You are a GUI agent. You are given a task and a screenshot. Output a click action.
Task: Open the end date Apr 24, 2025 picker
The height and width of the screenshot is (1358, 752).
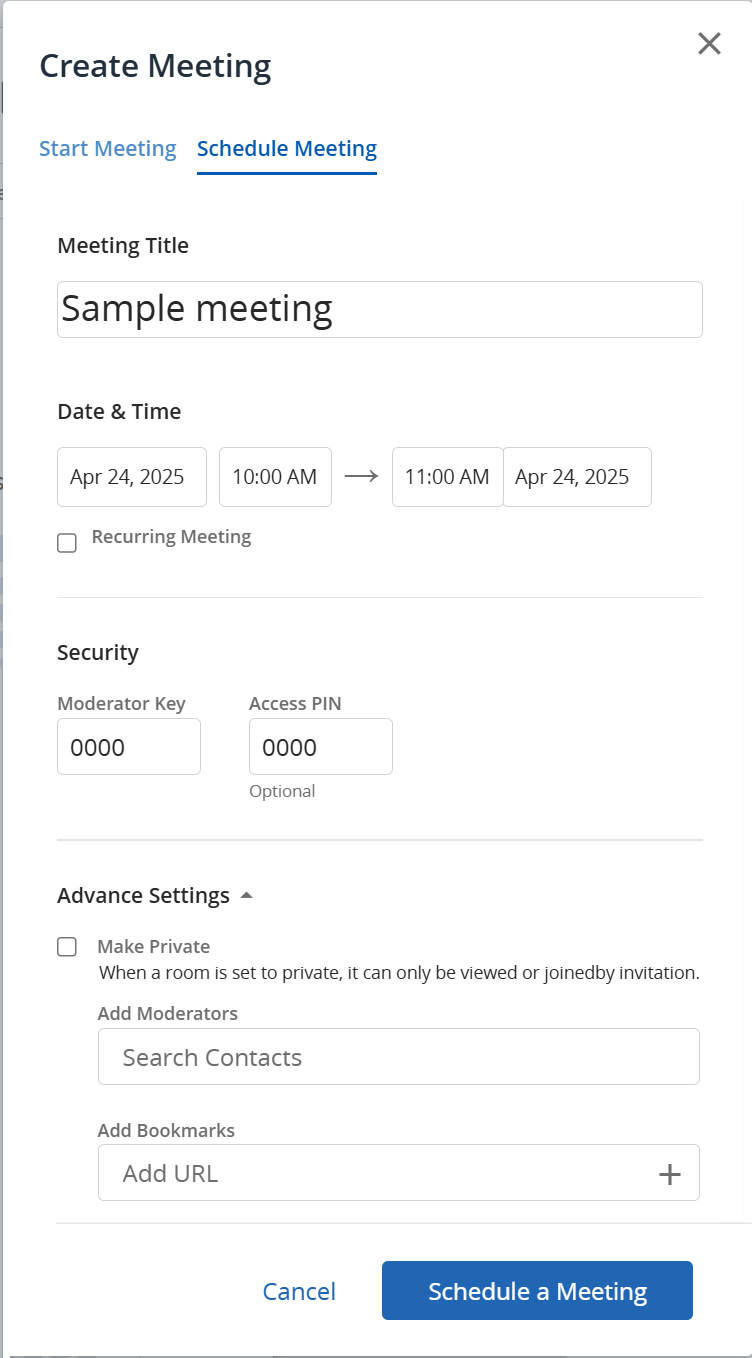tap(577, 477)
